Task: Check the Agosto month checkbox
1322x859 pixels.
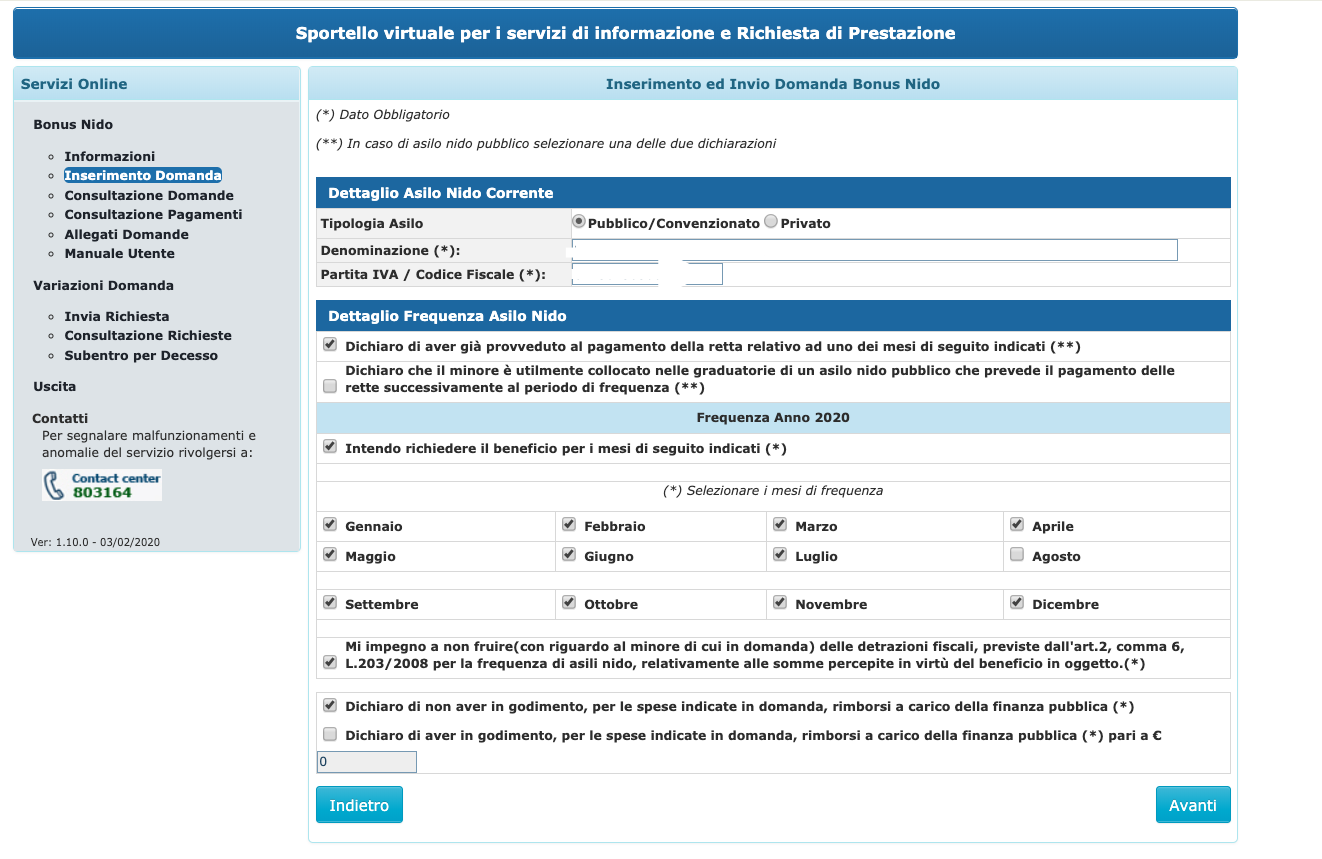Action: click(1017, 554)
